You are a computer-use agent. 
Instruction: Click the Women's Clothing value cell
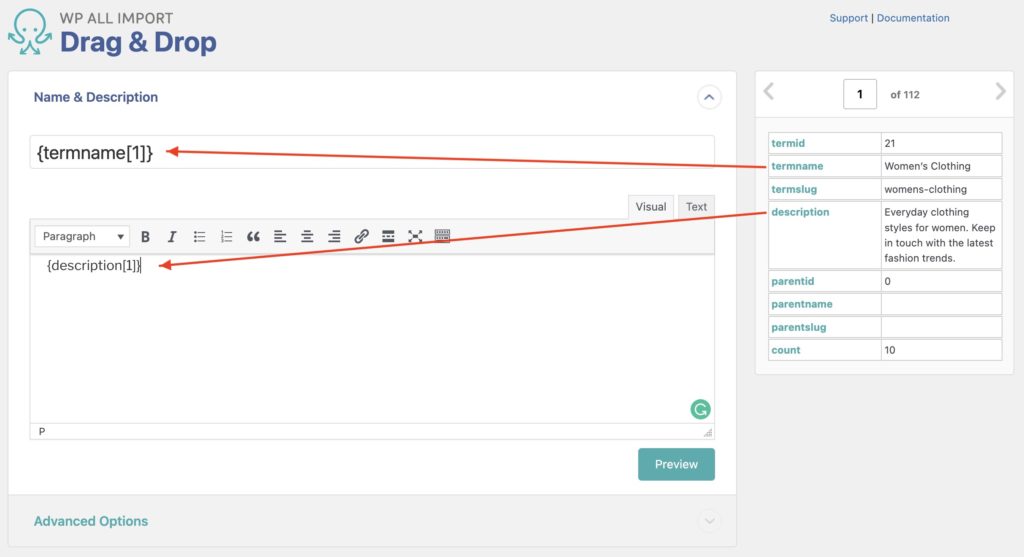point(941,166)
